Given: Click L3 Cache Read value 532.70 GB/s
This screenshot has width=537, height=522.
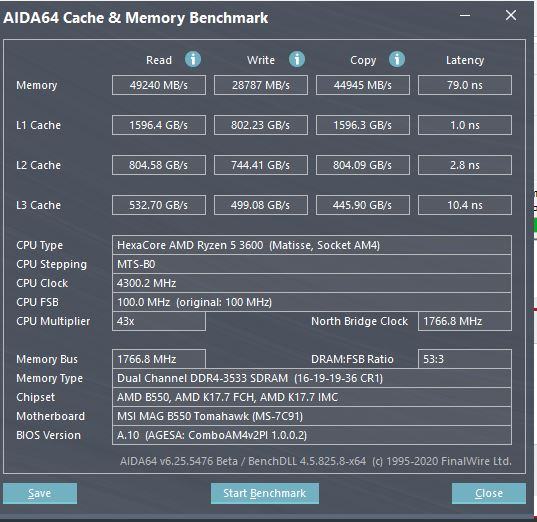Looking at the screenshot, I should tap(159, 205).
